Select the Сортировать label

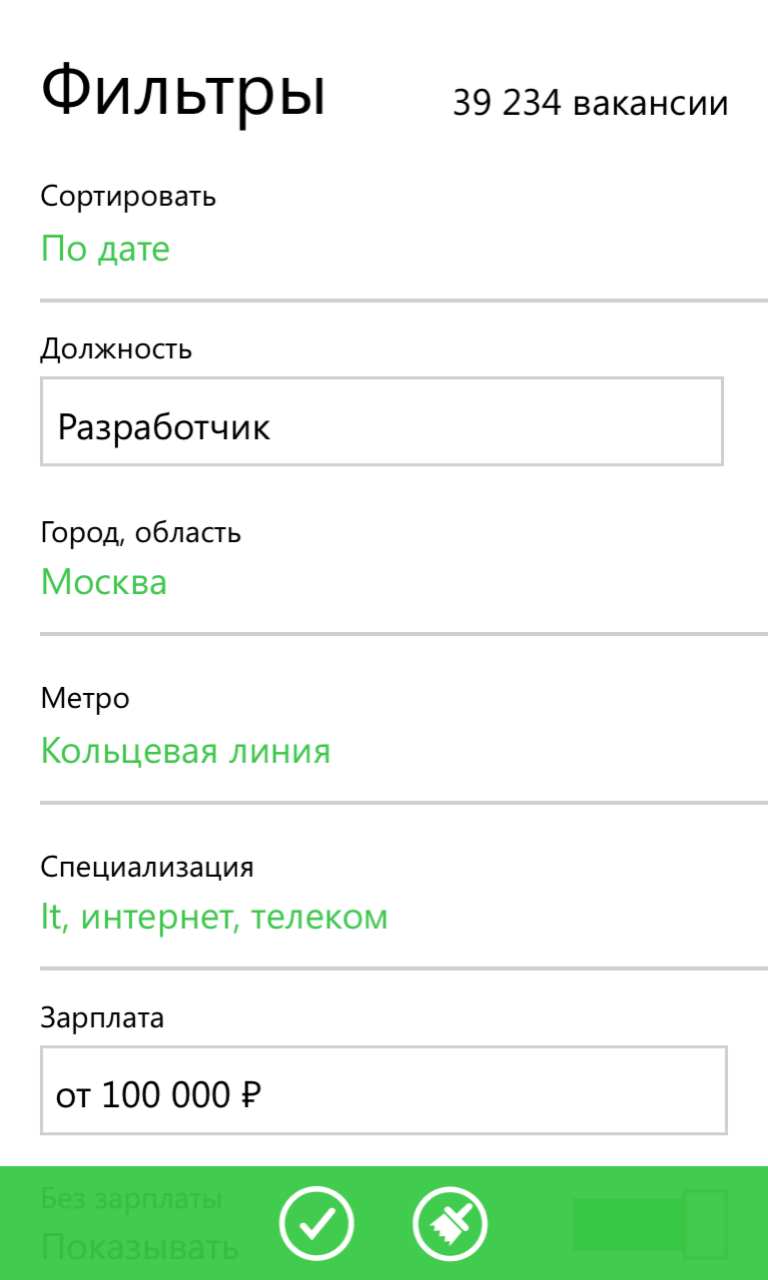[128, 196]
